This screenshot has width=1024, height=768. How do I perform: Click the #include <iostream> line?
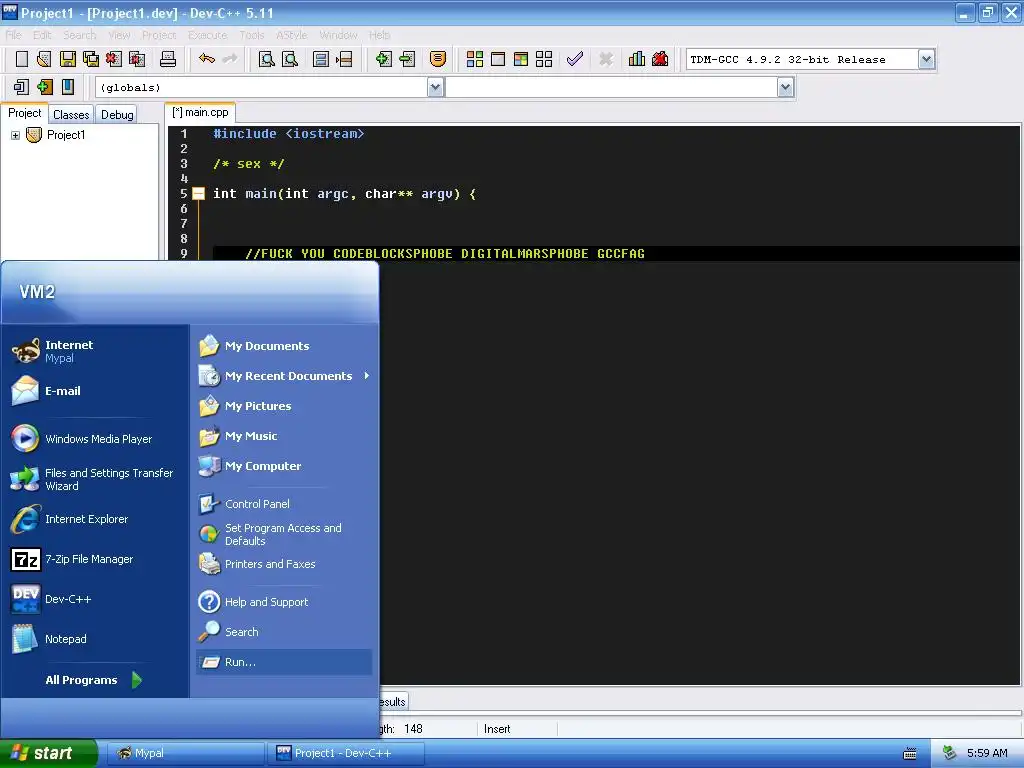point(288,133)
